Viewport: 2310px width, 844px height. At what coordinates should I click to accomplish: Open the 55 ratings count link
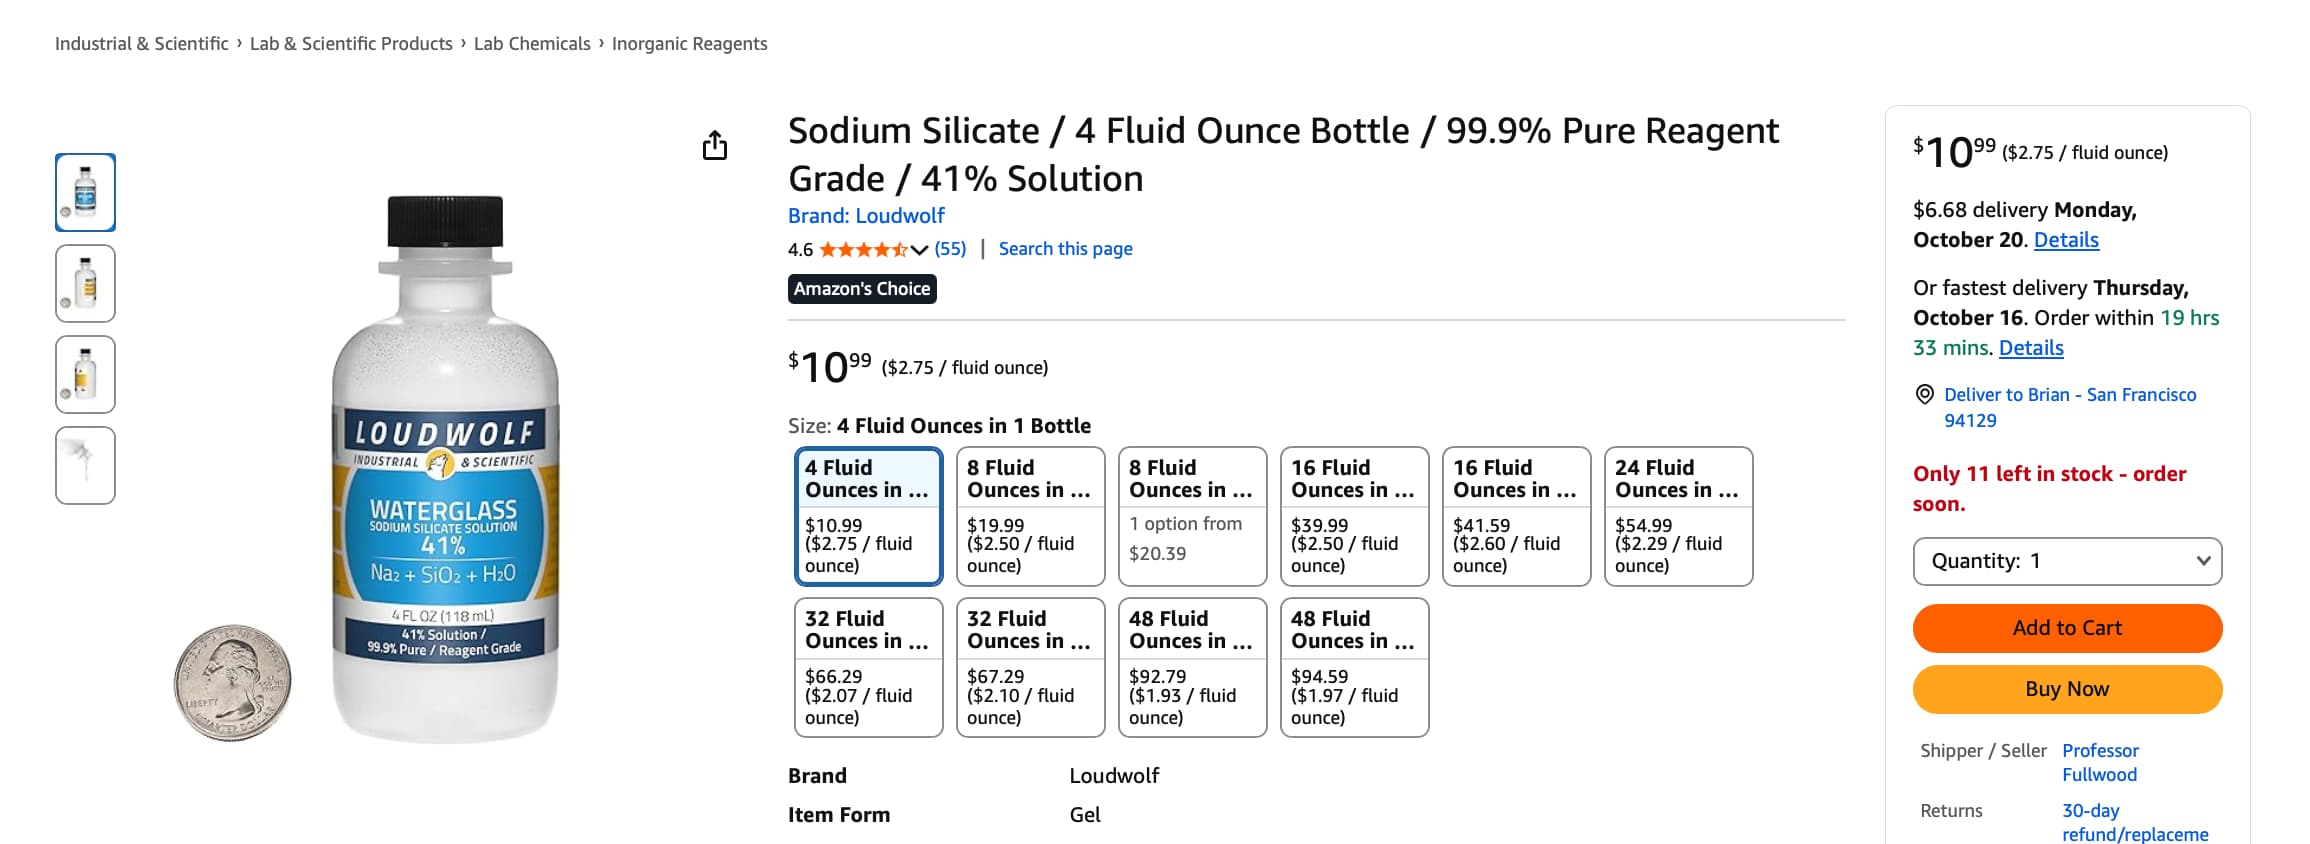coord(950,249)
